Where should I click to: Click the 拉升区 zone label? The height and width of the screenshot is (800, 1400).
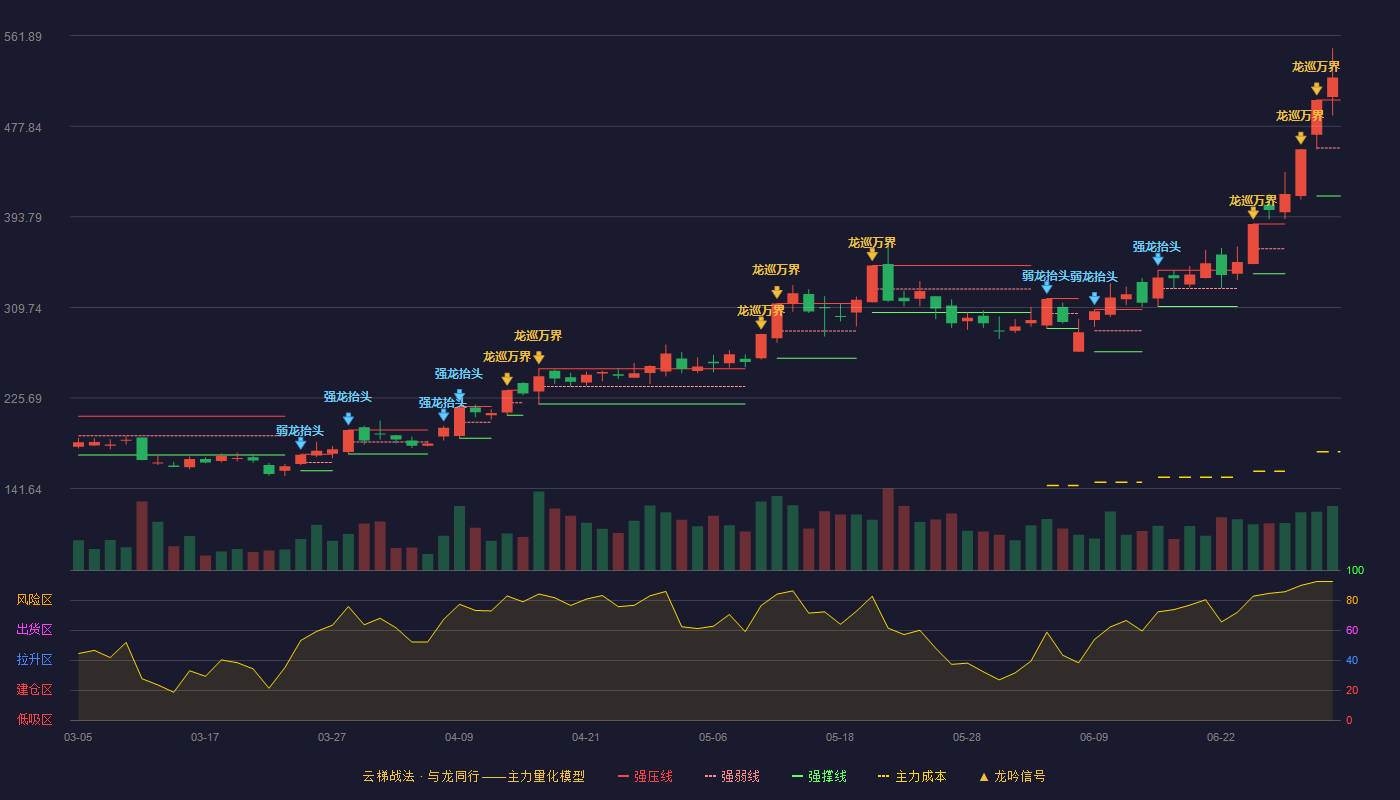tap(35, 660)
